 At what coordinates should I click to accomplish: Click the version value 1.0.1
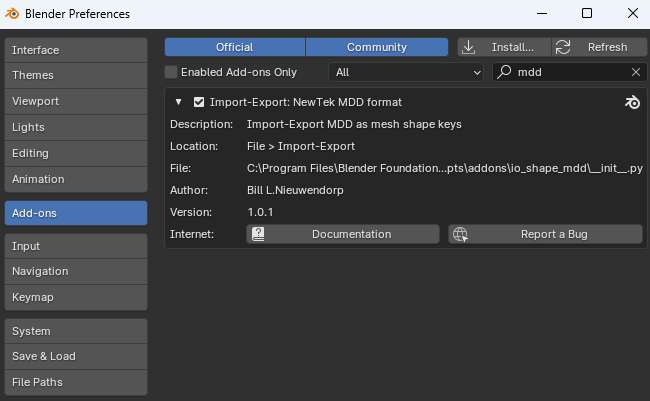coord(260,212)
